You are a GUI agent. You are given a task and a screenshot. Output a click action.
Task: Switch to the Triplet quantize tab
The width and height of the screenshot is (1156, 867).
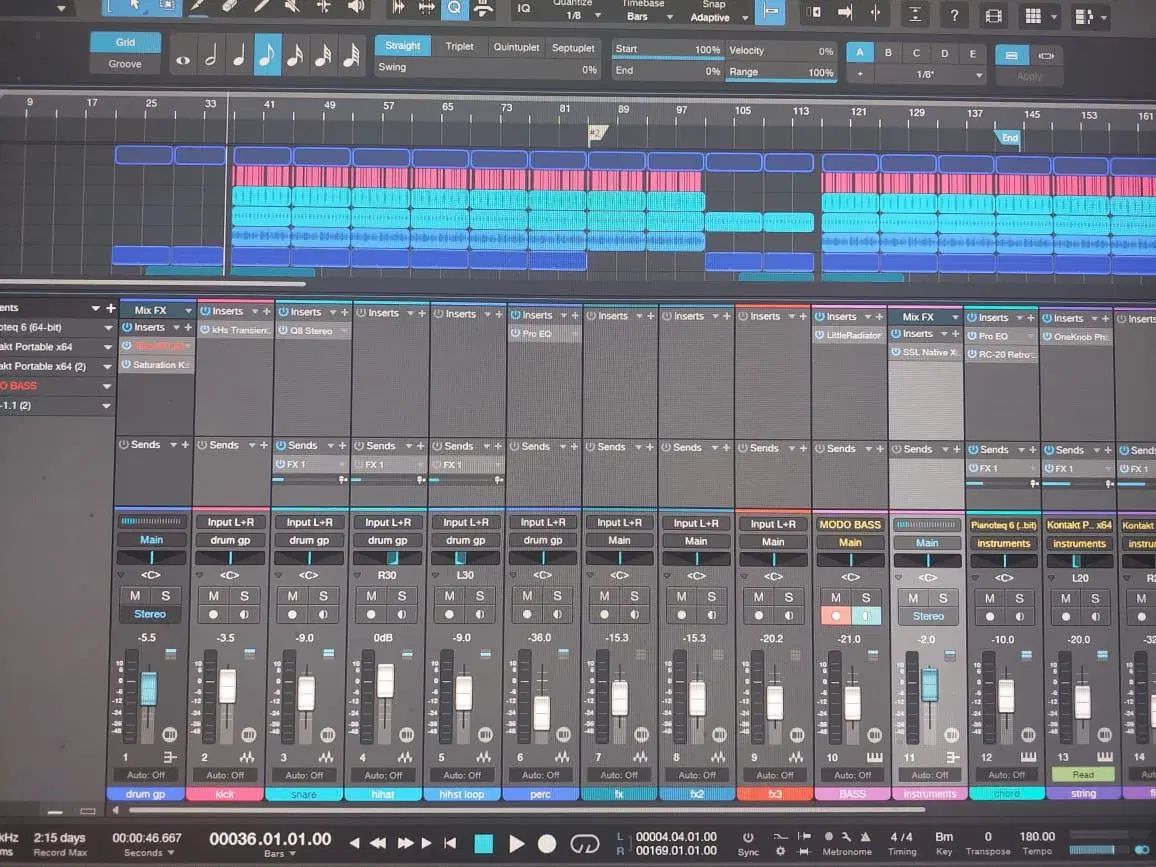pos(459,46)
